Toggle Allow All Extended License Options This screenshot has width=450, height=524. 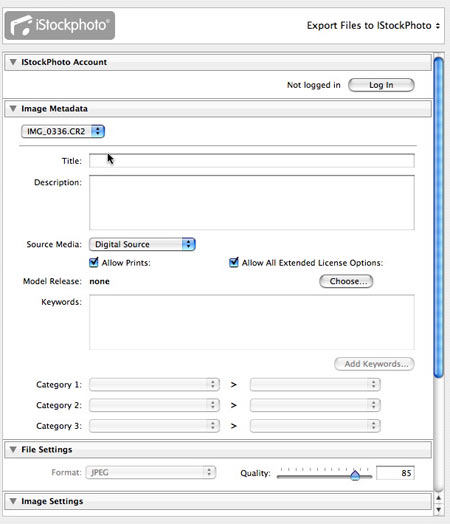pyautogui.click(x=234, y=262)
